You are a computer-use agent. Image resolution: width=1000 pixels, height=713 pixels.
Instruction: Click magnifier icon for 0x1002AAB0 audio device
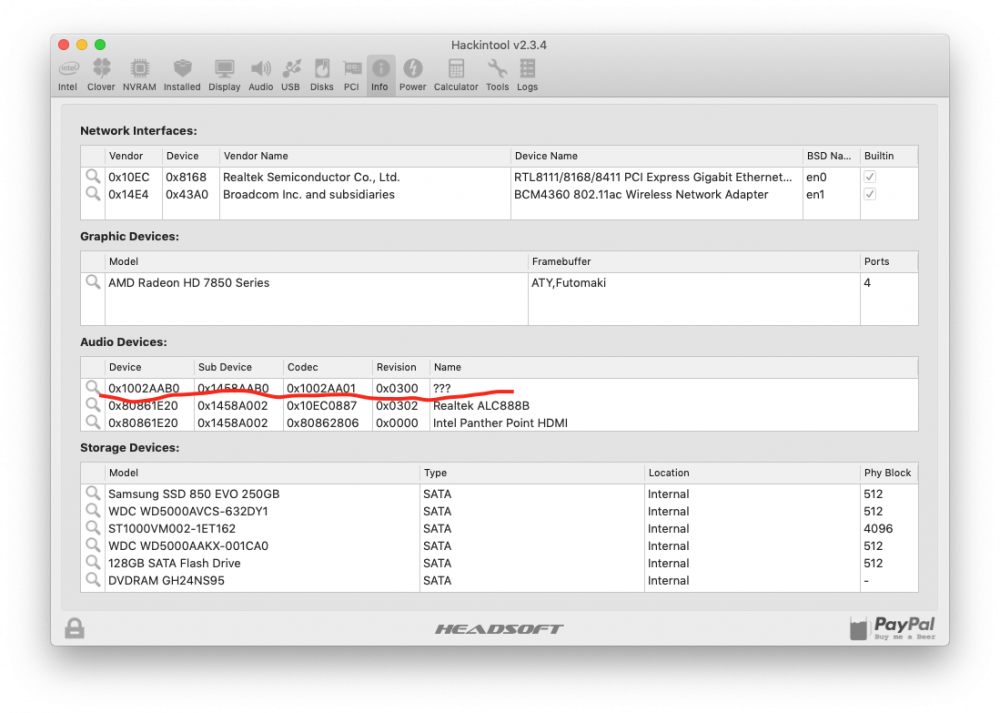click(x=93, y=387)
